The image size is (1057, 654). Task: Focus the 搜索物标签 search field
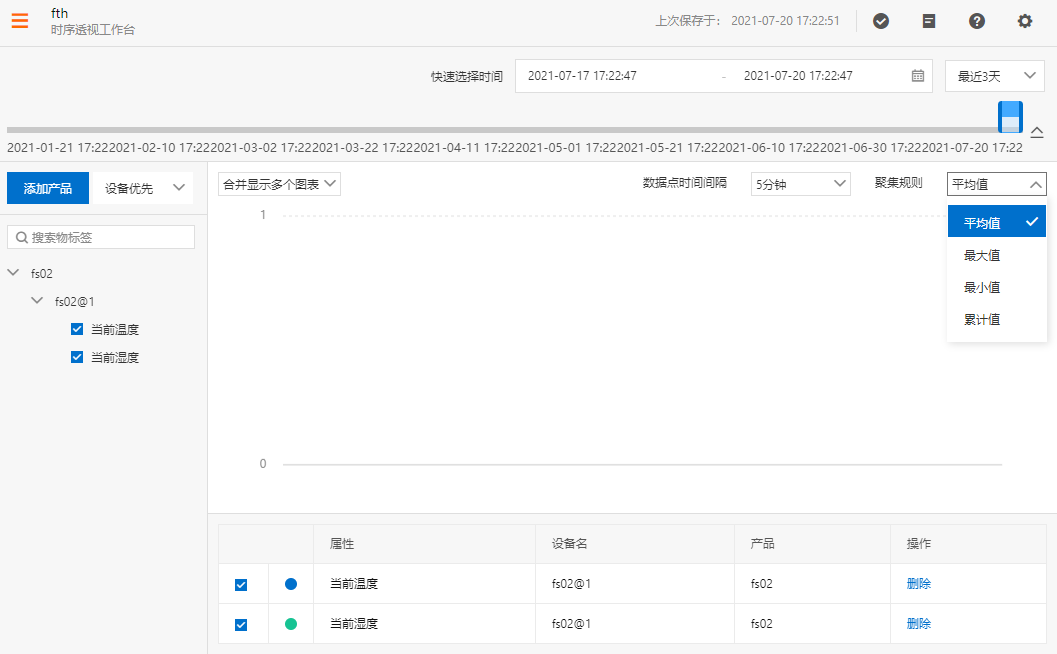pos(110,238)
